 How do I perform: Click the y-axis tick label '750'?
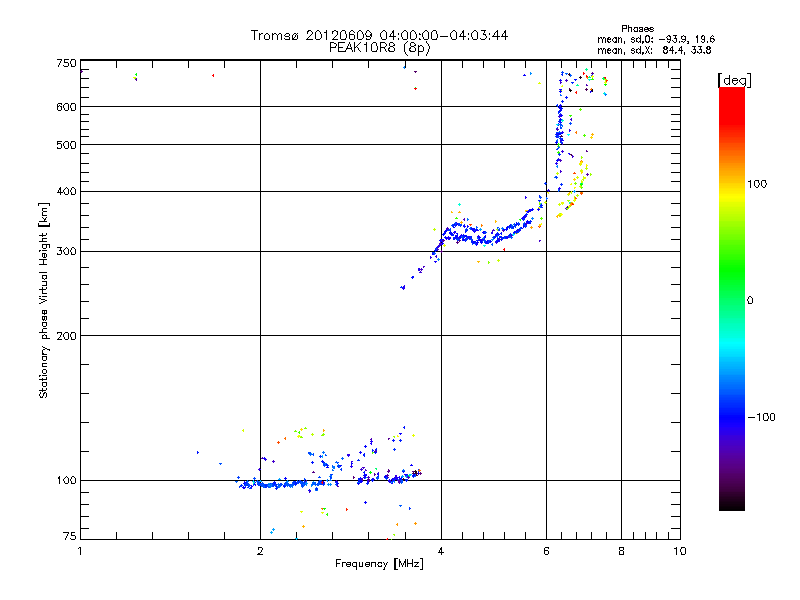click(66, 63)
